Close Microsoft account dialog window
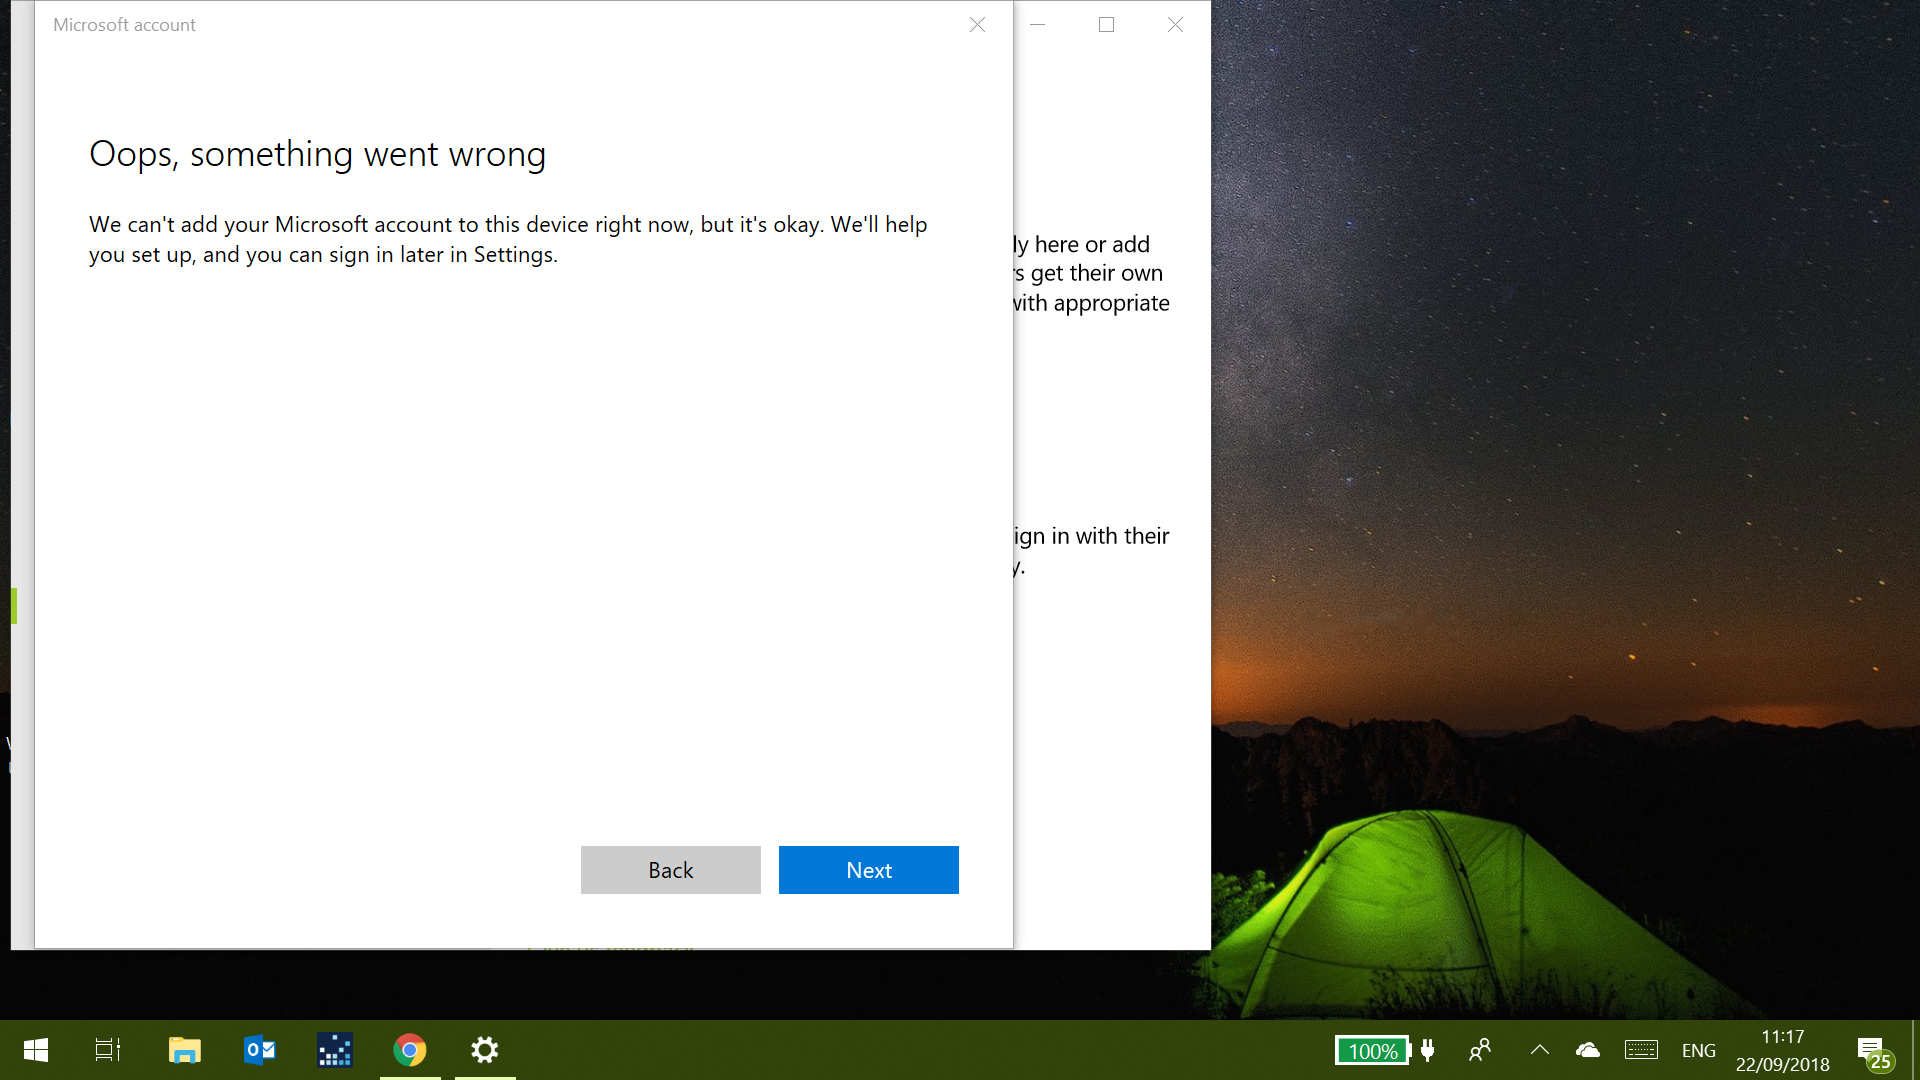The image size is (1920, 1080). point(977,22)
